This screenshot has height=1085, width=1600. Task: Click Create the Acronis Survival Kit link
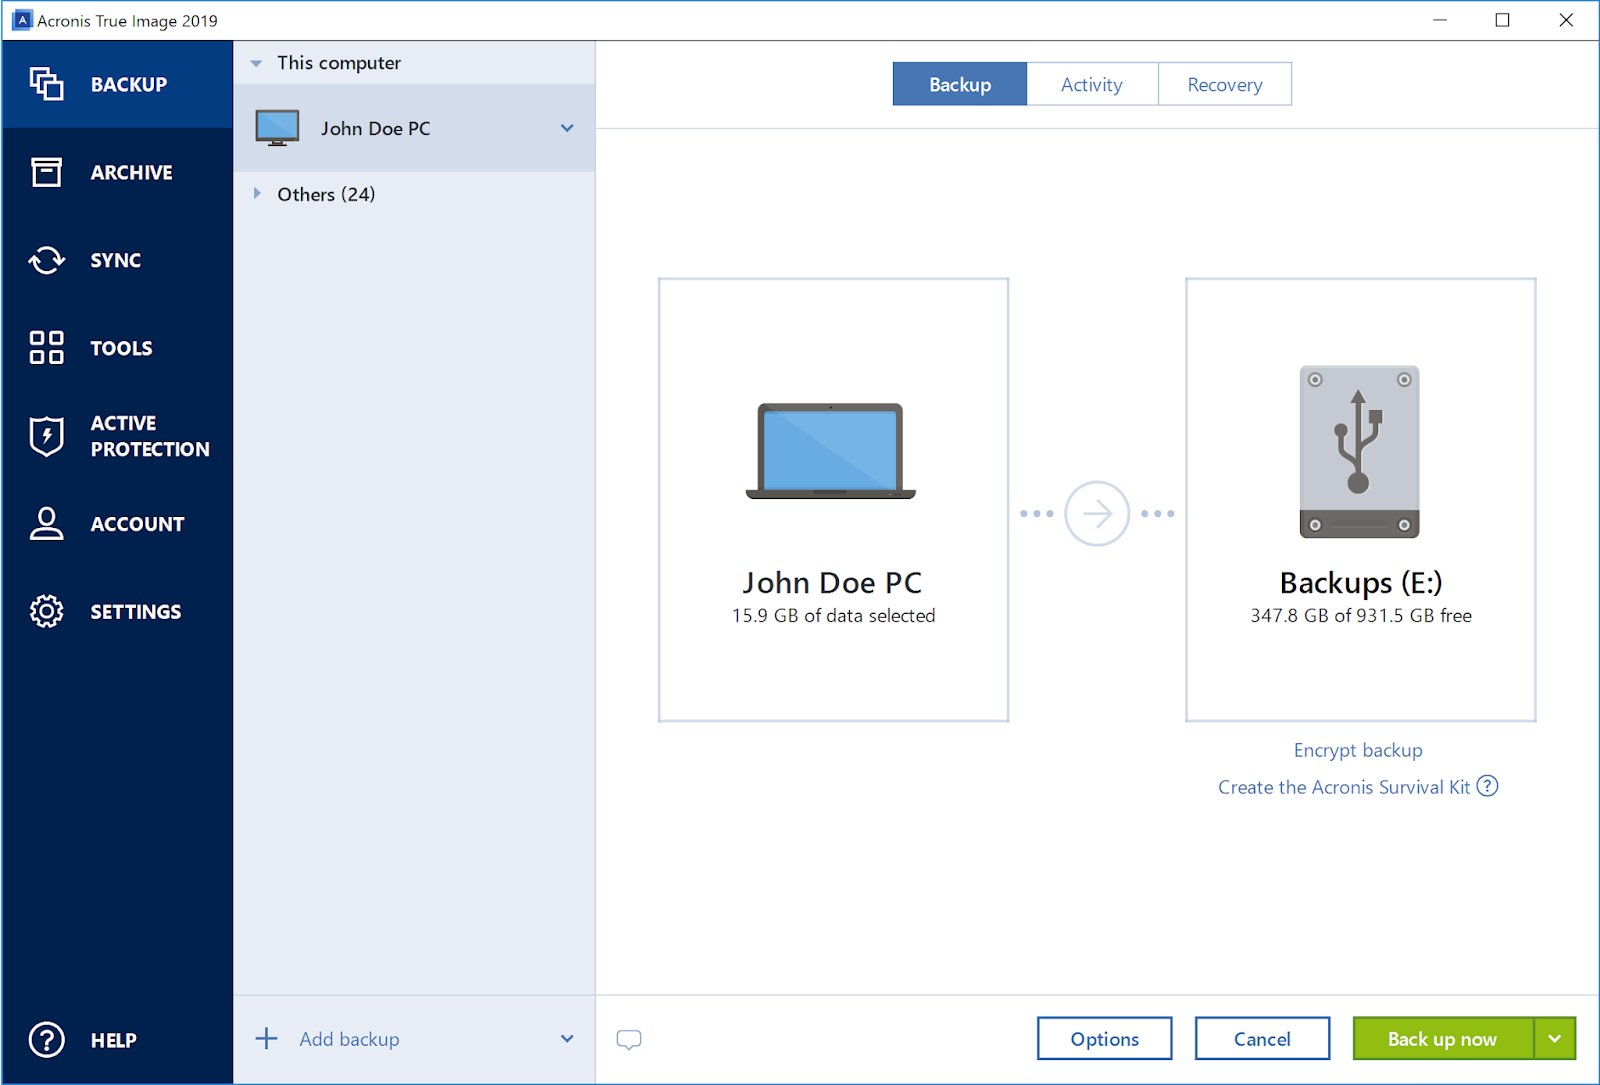pos(1344,787)
